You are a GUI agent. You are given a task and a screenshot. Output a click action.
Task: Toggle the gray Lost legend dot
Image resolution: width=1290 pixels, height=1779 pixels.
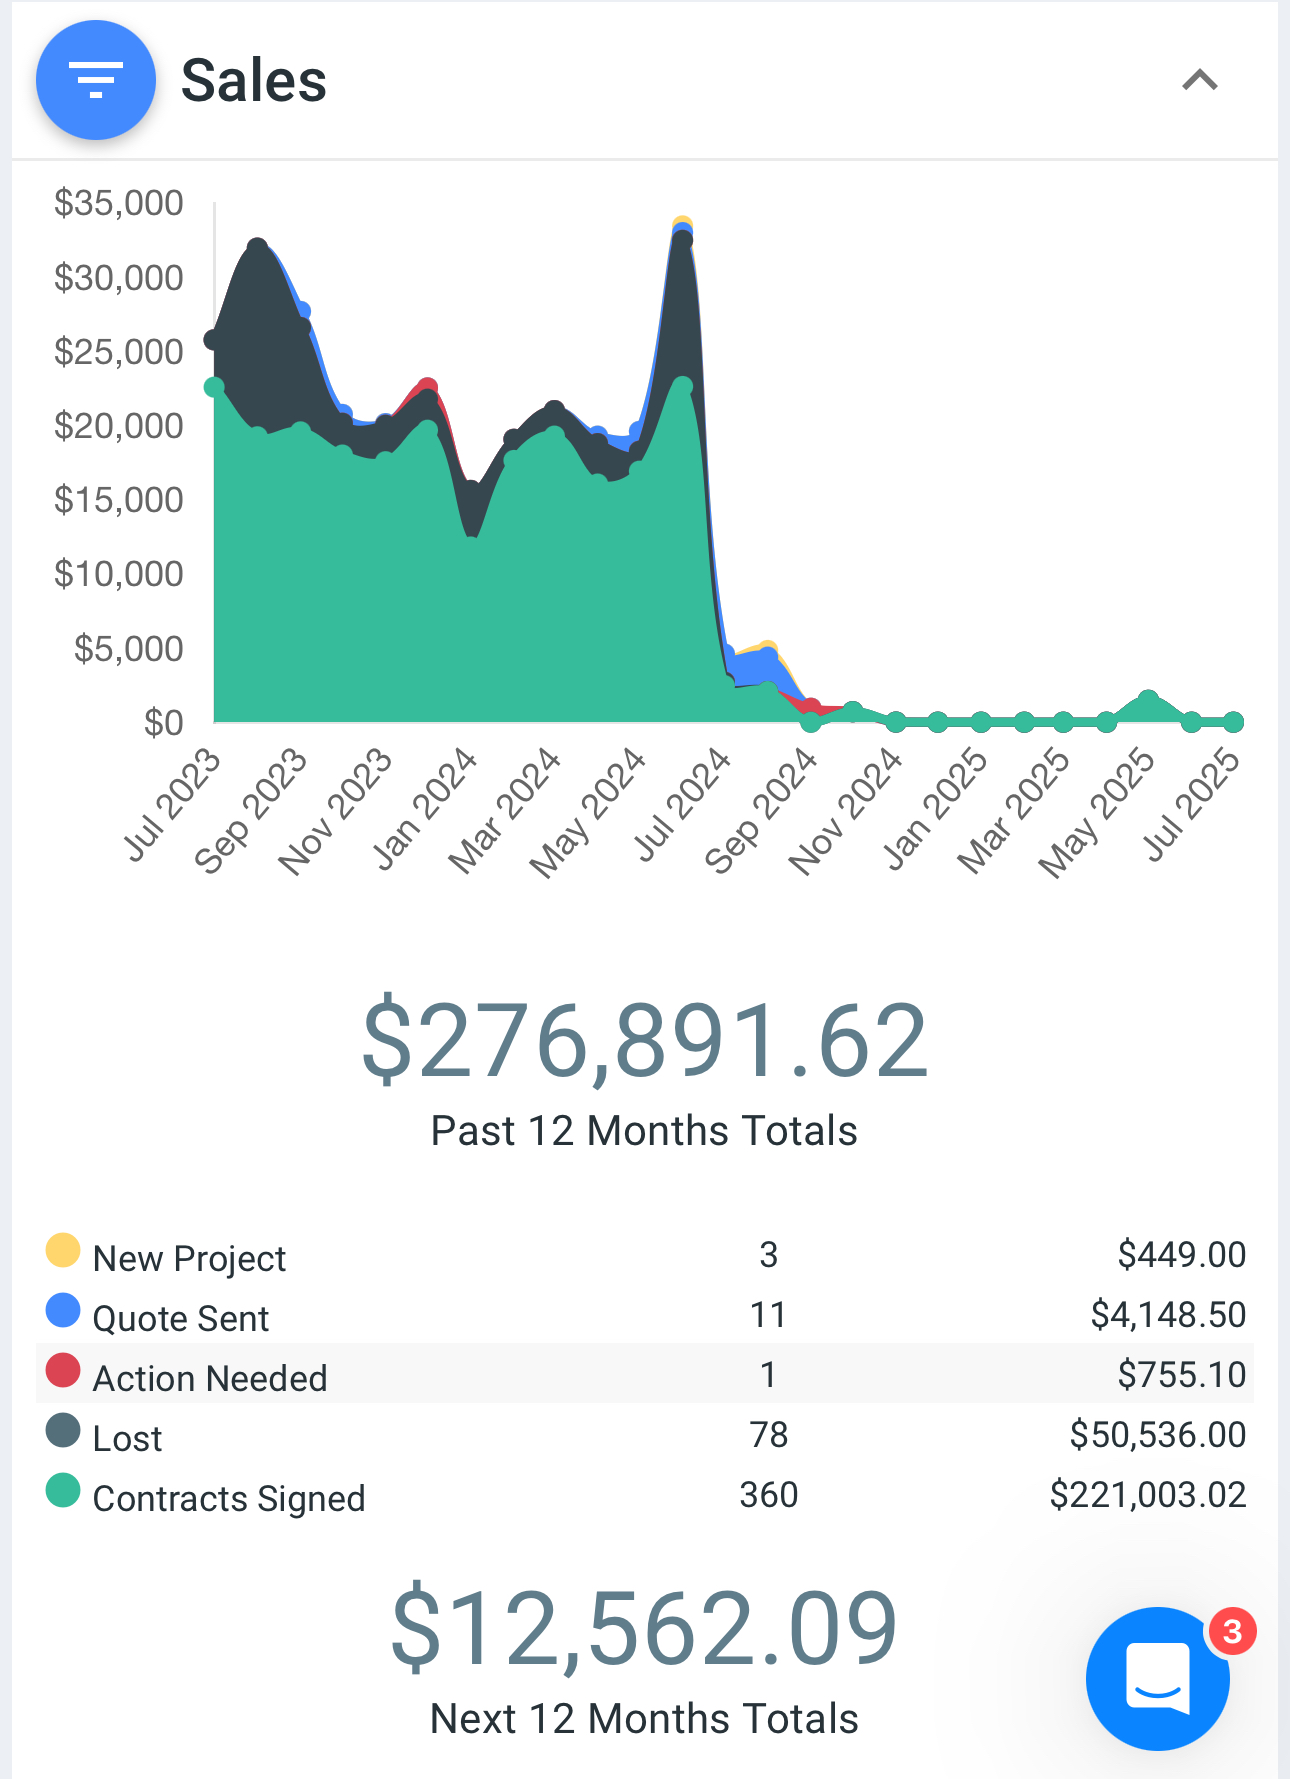coord(63,1430)
